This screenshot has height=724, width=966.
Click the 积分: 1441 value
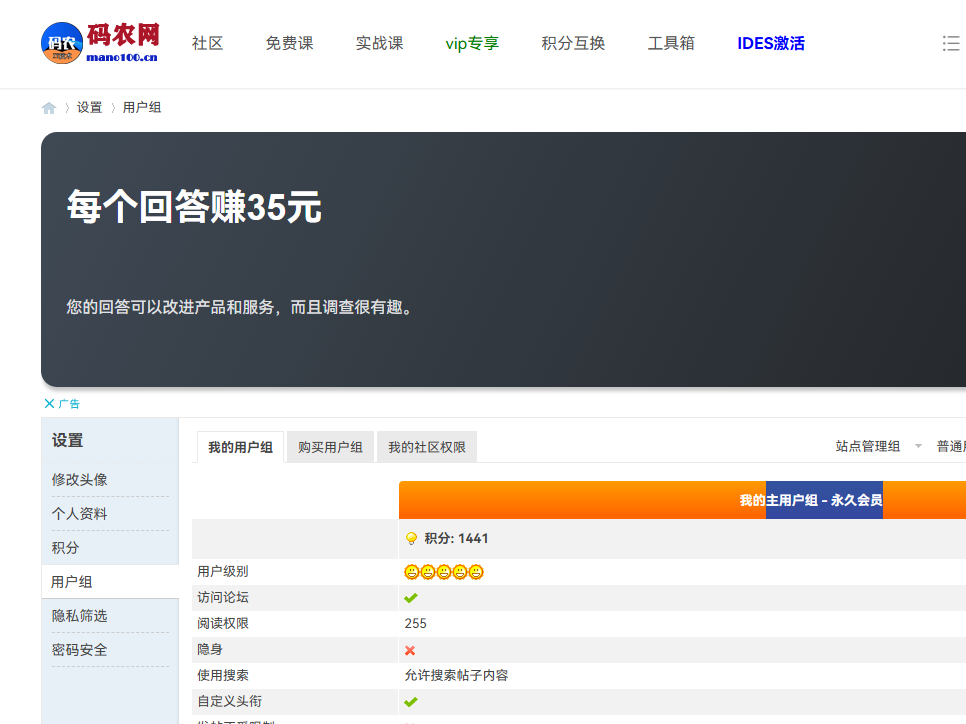[456, 539]
